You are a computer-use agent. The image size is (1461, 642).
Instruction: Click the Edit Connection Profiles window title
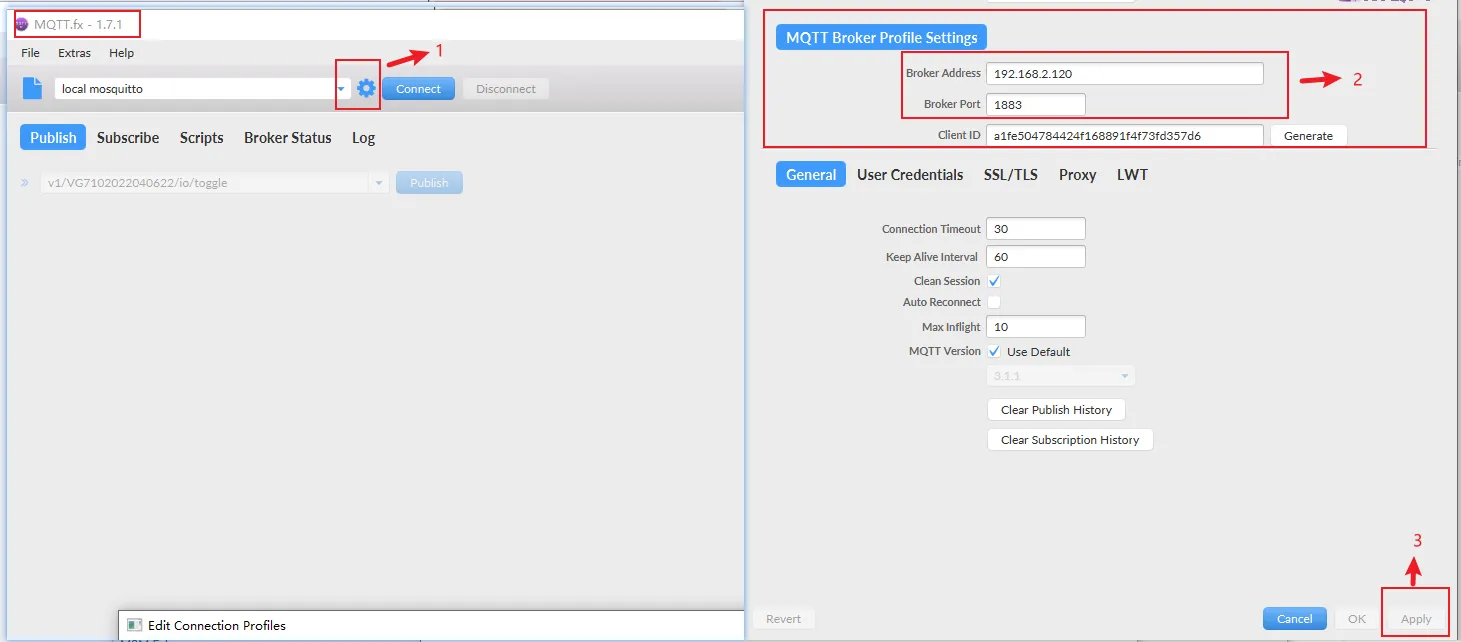pos(217,625)
